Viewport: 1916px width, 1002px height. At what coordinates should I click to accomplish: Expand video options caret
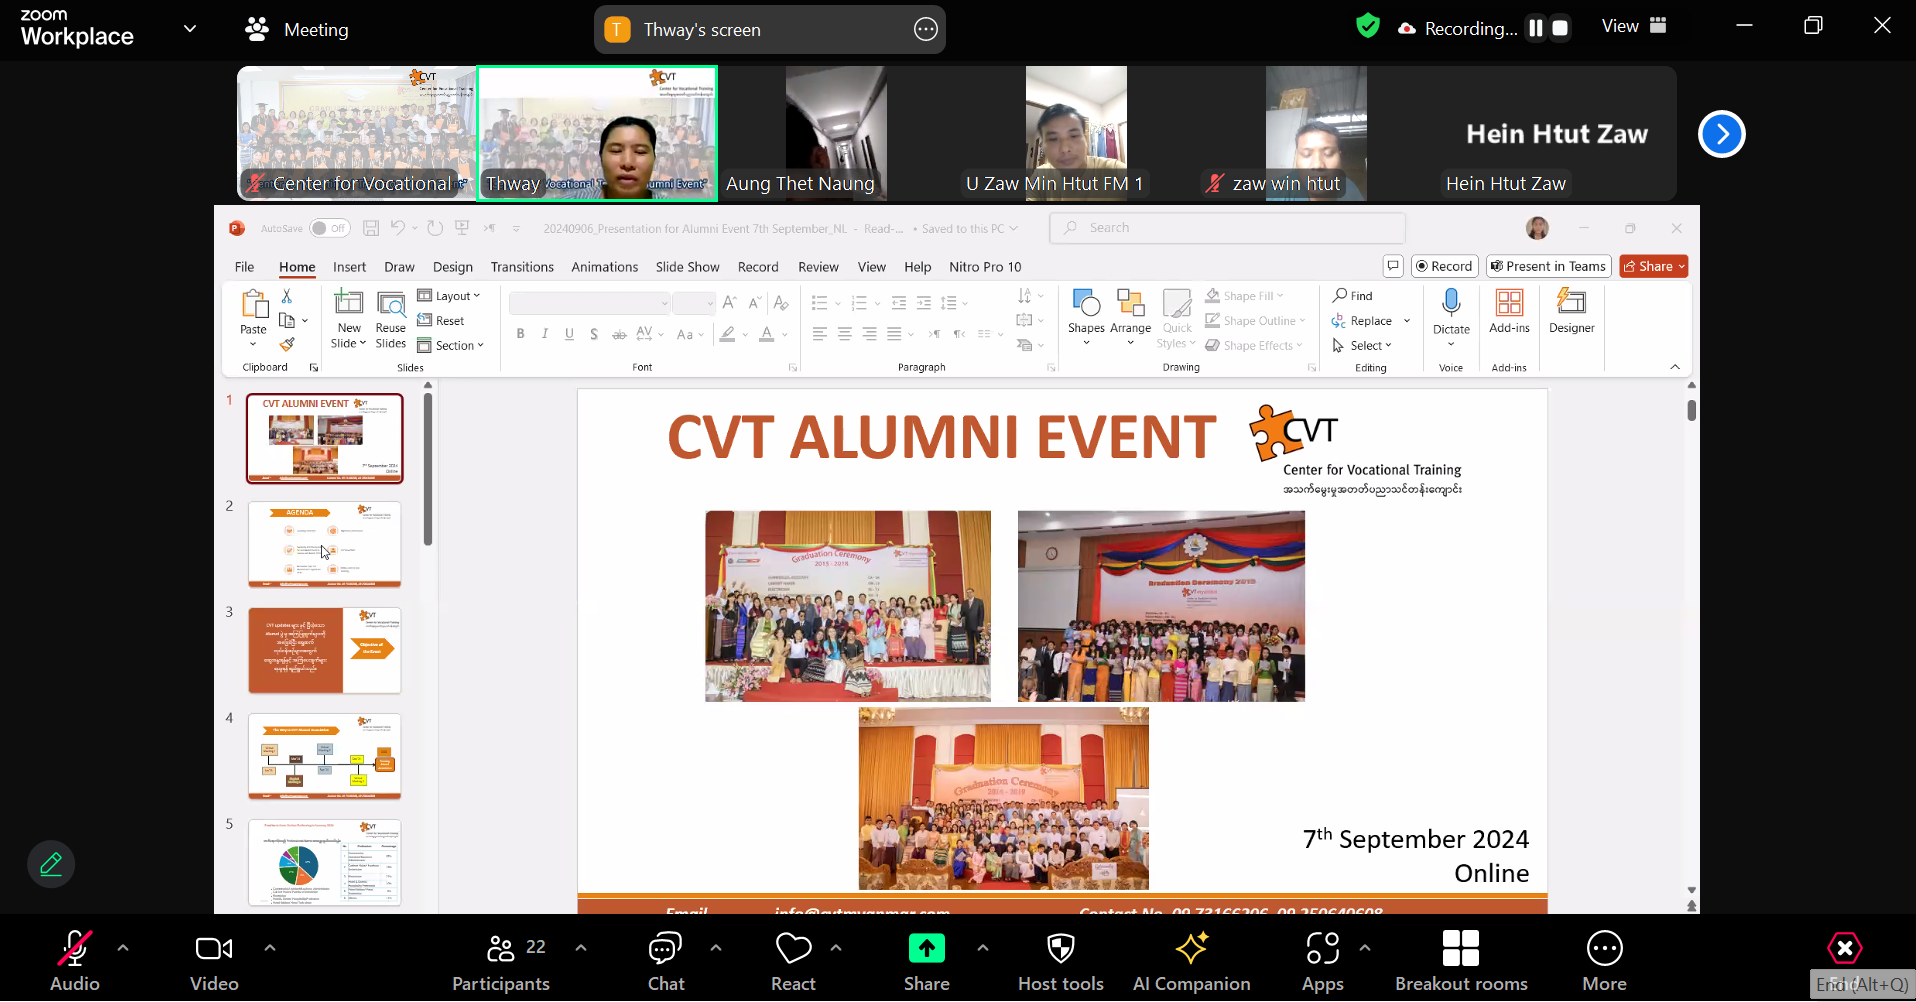click(x=270, y=947)
